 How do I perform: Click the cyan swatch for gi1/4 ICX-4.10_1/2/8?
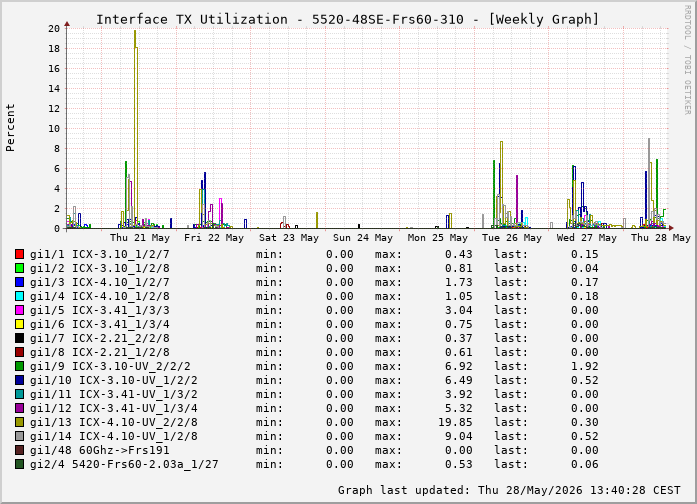coord(19,296)
